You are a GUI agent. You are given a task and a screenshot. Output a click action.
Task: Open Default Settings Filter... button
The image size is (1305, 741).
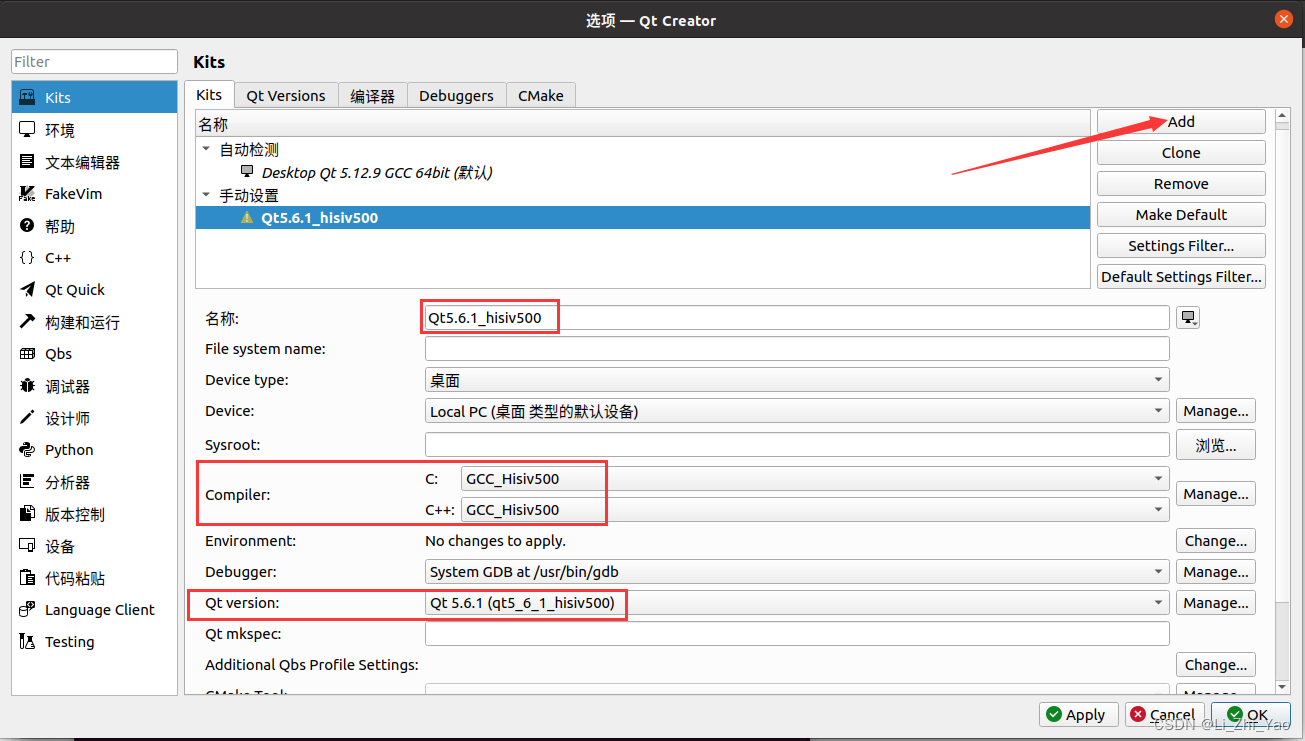coord(1181,276)
